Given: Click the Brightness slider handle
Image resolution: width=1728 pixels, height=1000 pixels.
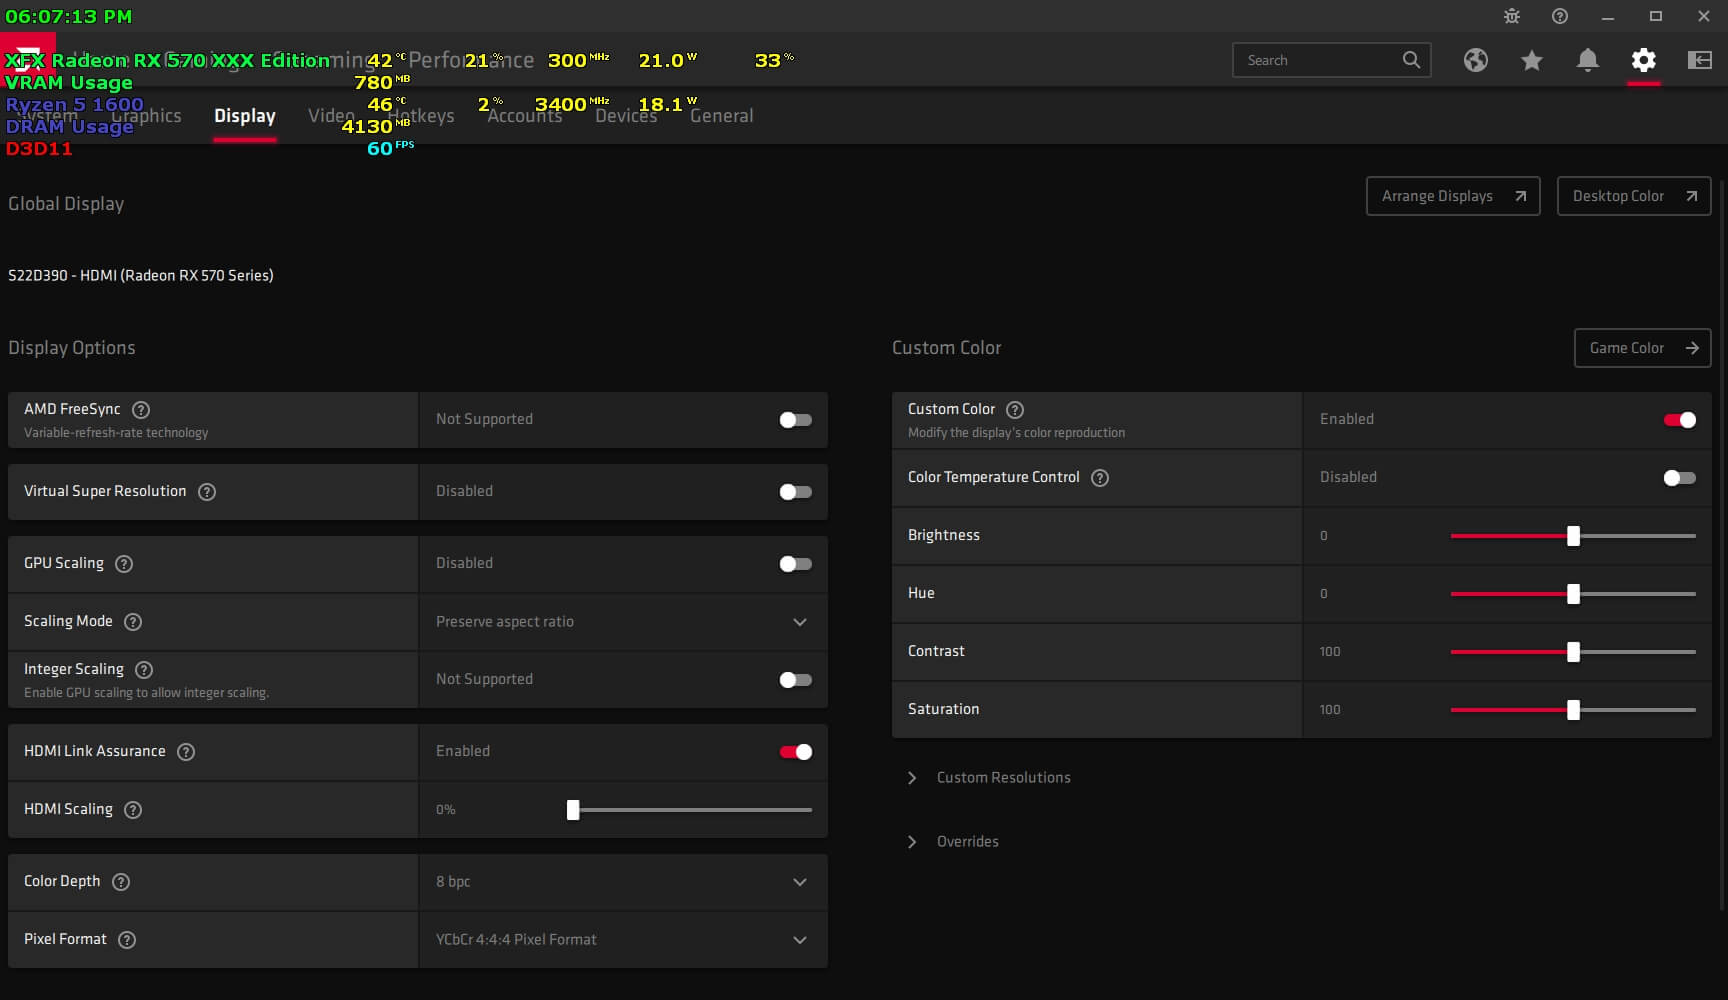Looking at the screenshot, I should [1573, 536].
